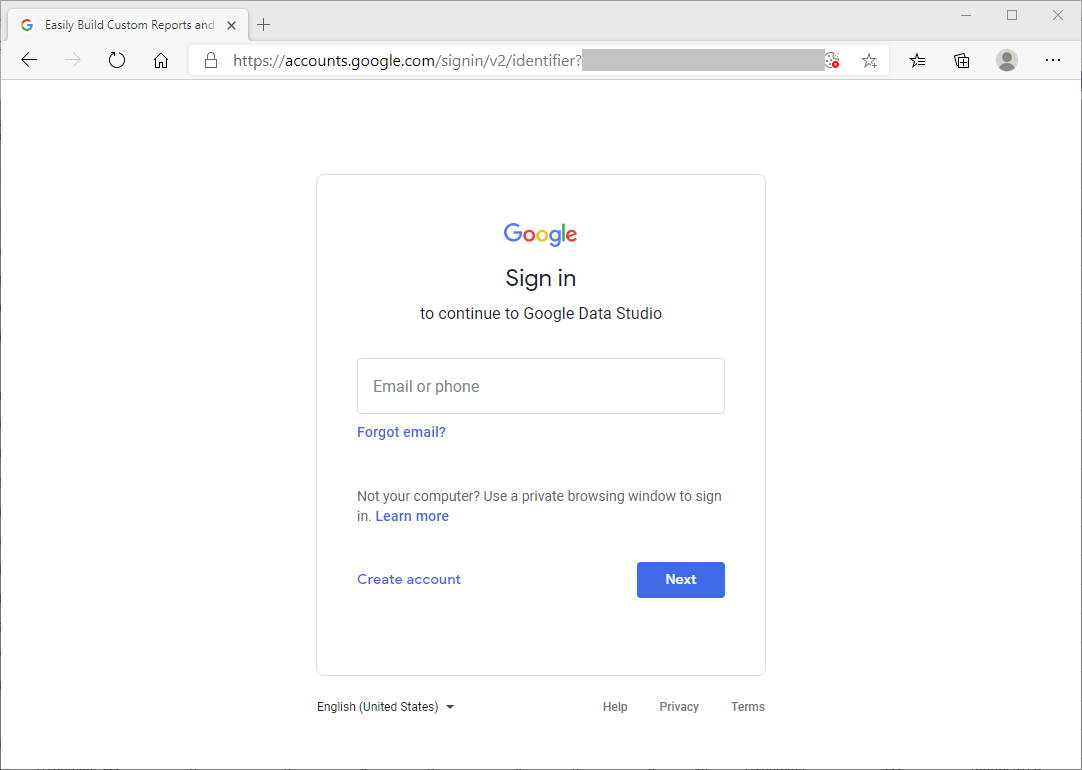Open the Favorites list icon
Image resolution: width=1082 pixels, height=770 pixels.
point(917,60)
